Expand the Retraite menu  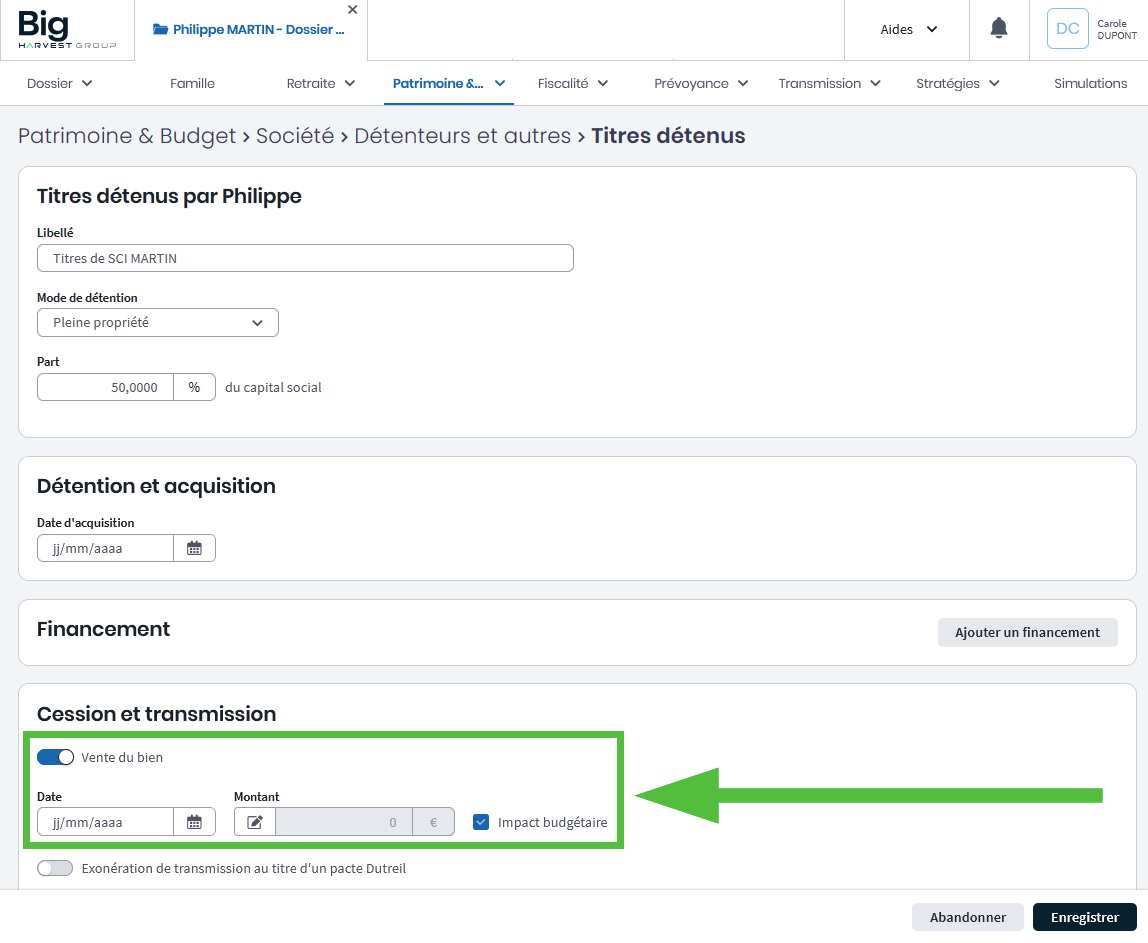[x=320, y=84]
